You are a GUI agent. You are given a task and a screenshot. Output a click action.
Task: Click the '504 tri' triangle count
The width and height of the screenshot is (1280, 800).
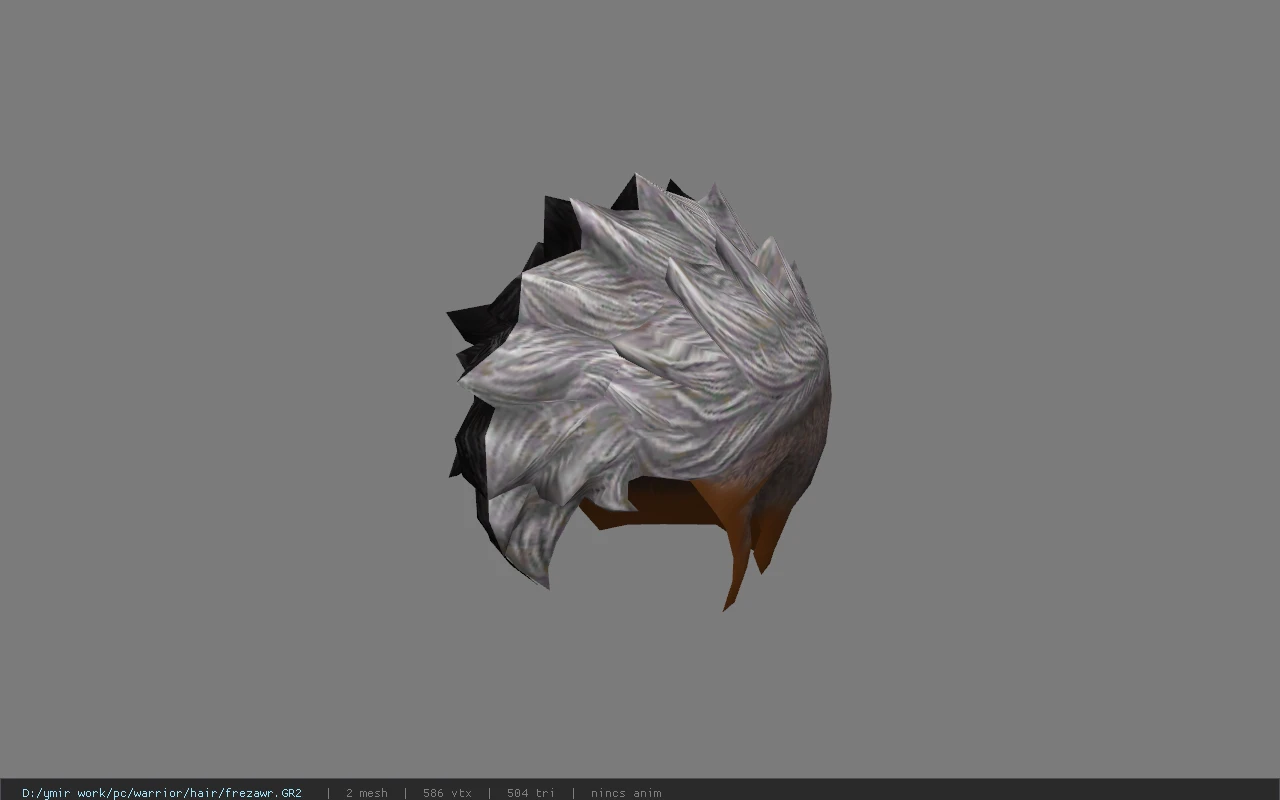530,793
